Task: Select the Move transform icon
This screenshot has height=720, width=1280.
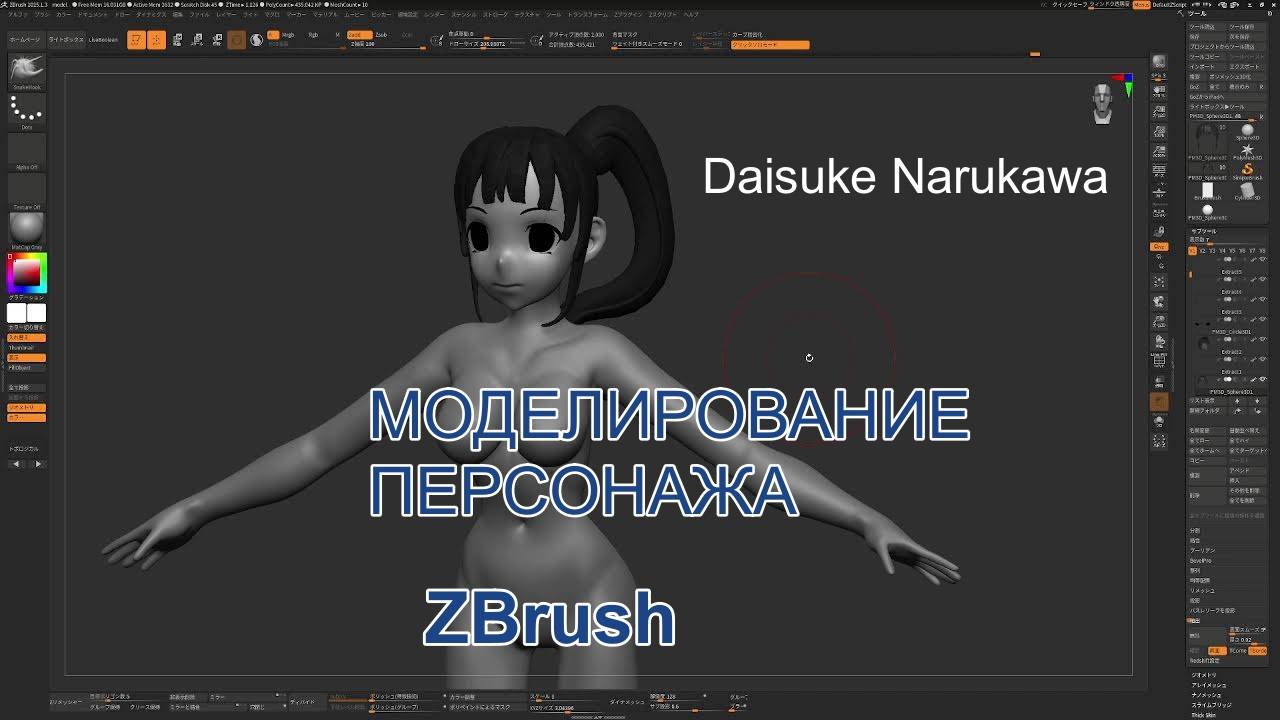Action: pyautogui.click(x=177, y=40)
